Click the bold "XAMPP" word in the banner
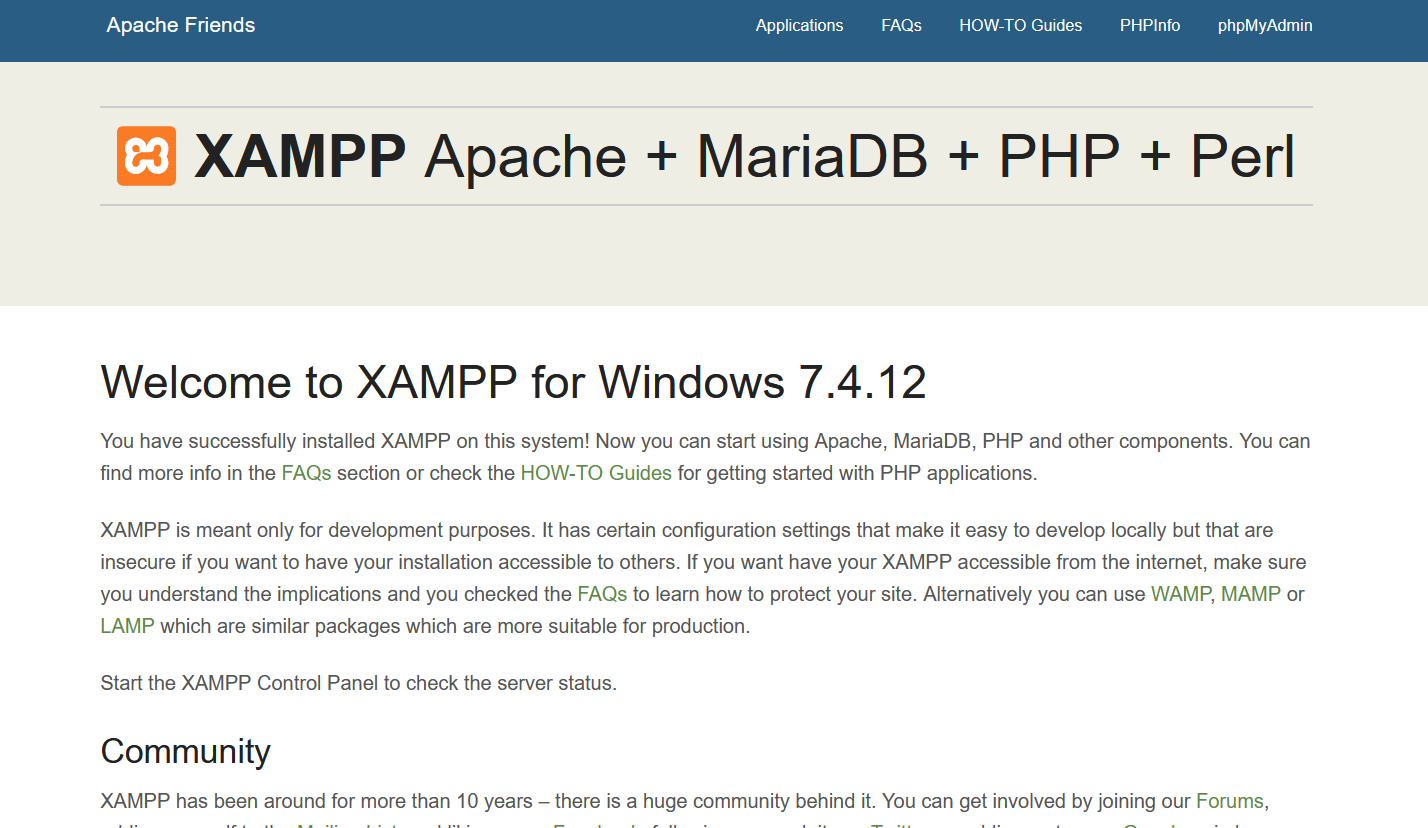Screen dimensions: 1428x828 (x=300, y=157)
